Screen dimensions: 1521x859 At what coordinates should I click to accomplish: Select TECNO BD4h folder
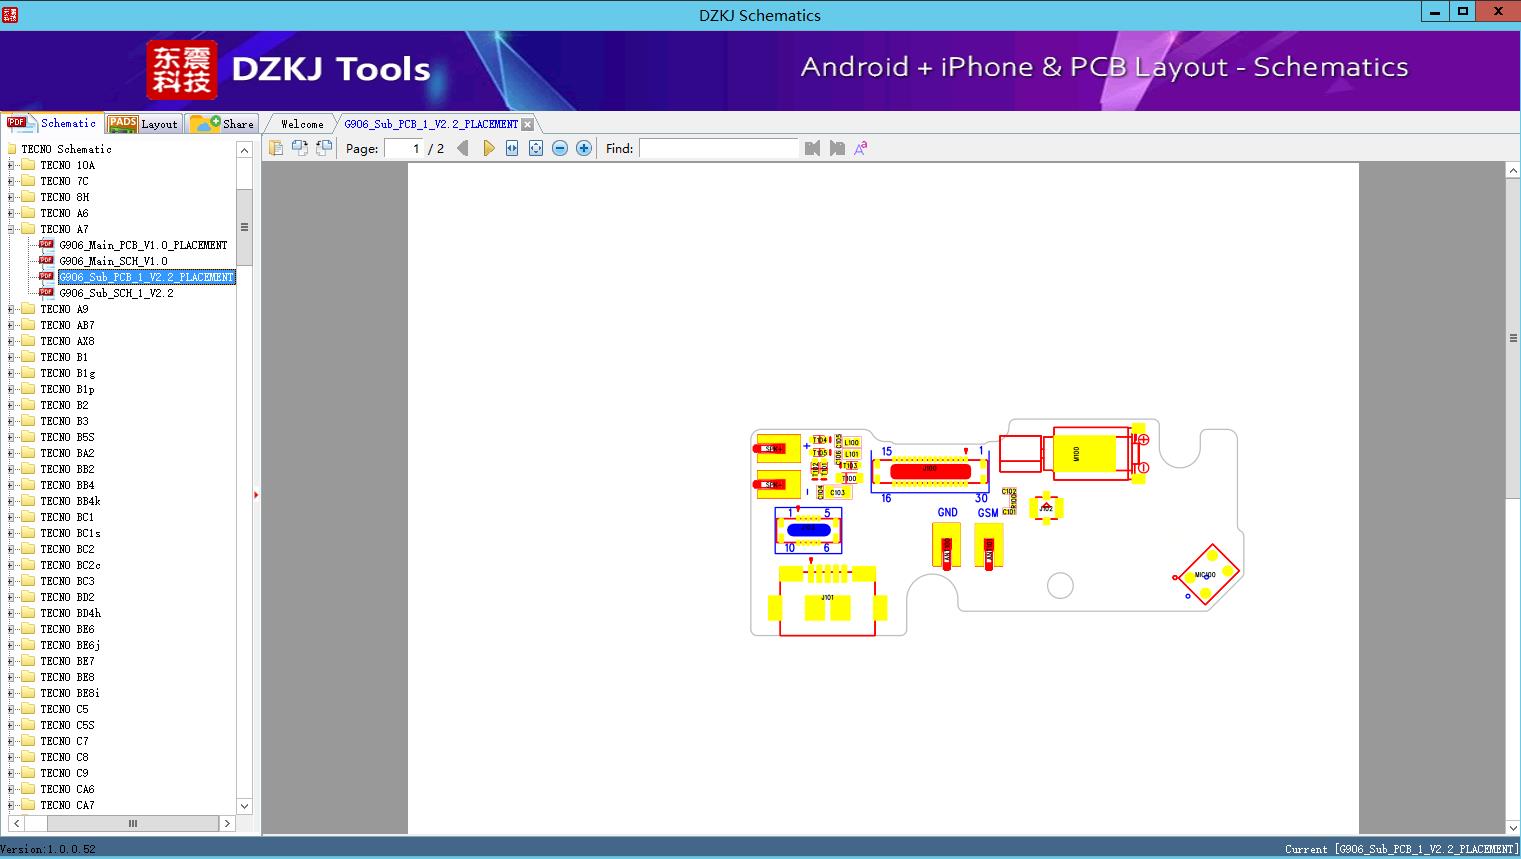click(x=70, y=613)
